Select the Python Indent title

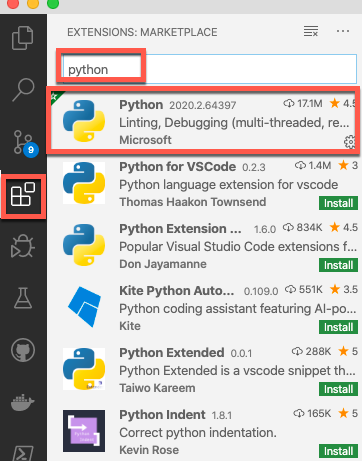pyautogui.click(x=162, y=414)
